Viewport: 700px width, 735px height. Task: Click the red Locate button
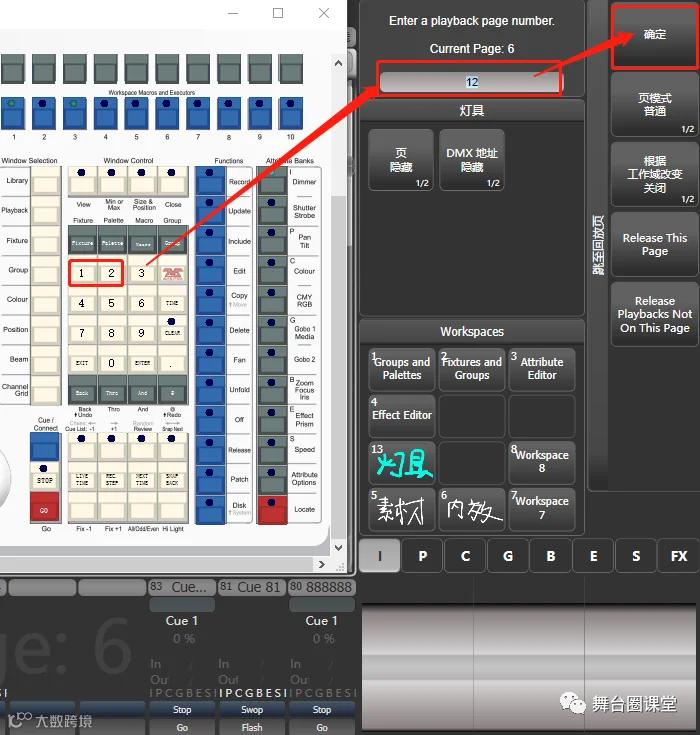[x=272, y=510]
